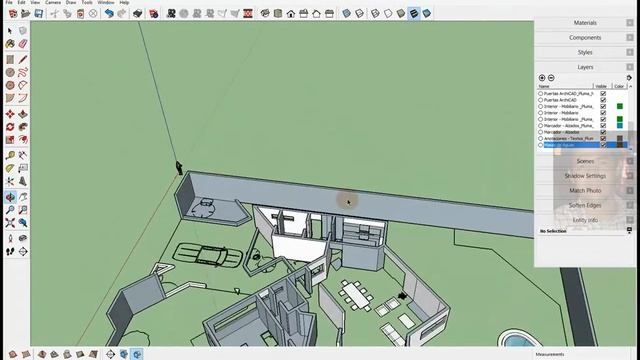Toggle Visible checkbox of highlighted layer
The height and width of the screenshot is (360, 640).
(603, 145)
